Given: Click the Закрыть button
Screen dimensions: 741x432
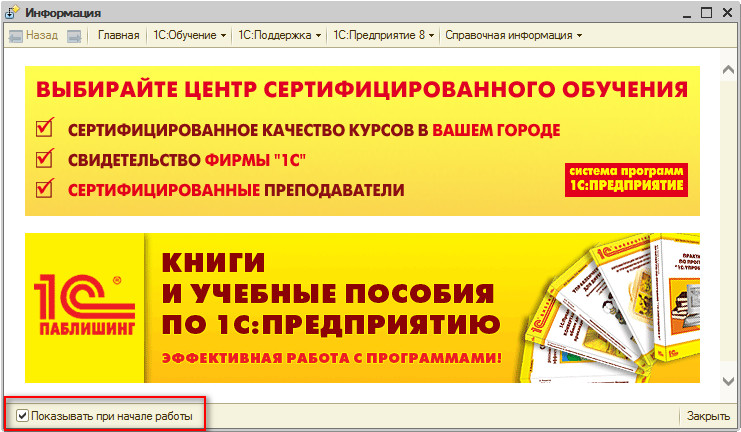Looking at the screenshot, I should [x=708, y=416].
